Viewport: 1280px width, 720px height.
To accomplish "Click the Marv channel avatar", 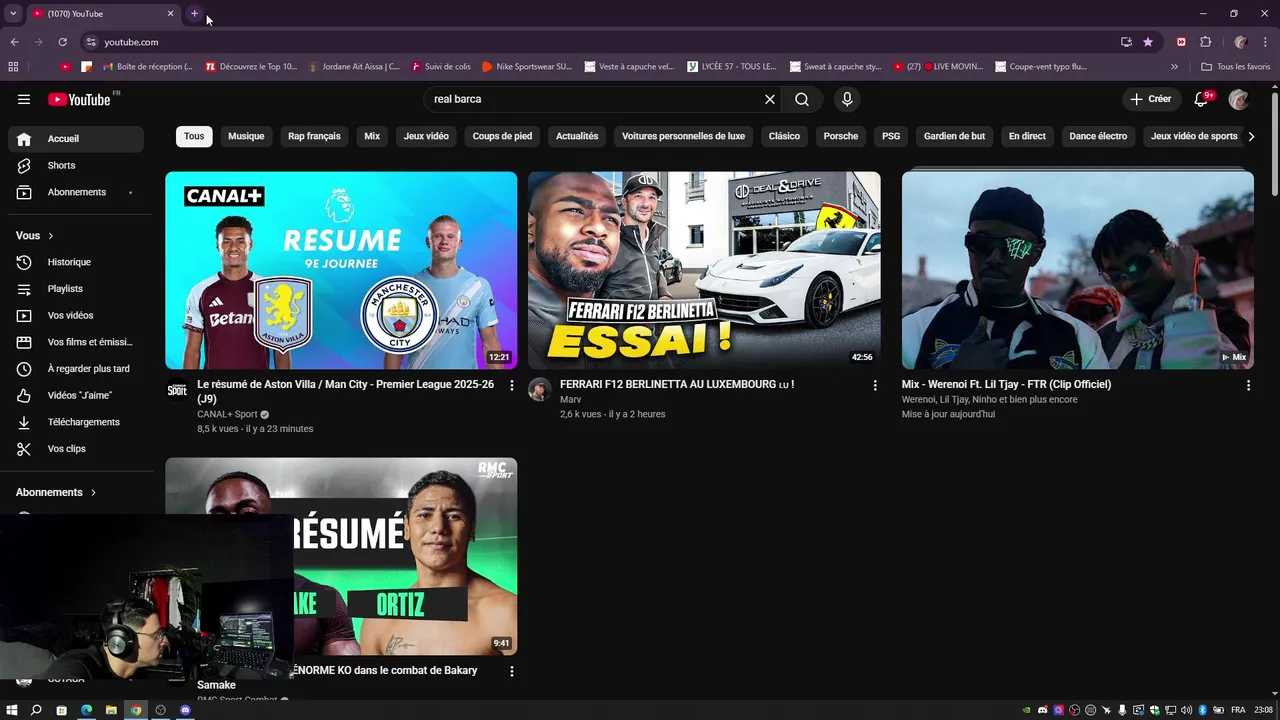I will (x=540, y=389).
